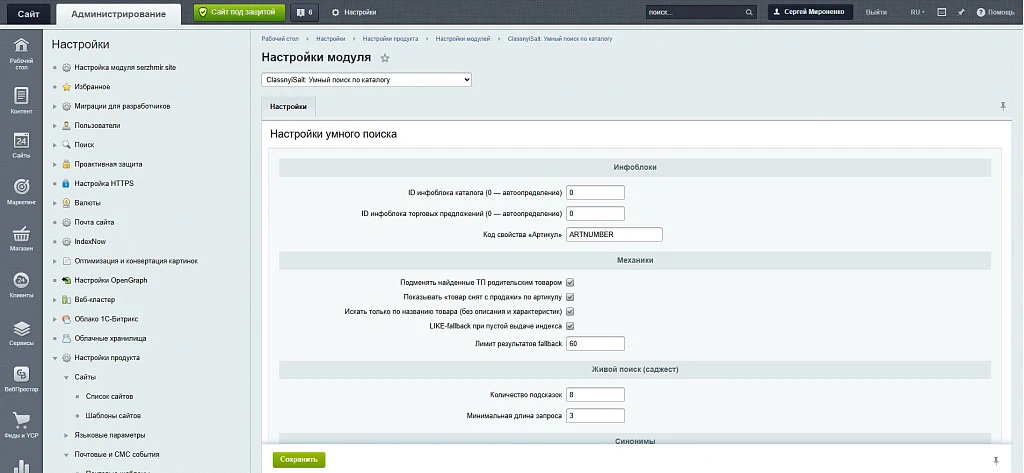Toggle LIKE-fallback при пустой выдаче checkbox
Viewport: 1024px width, 473px height.
[570, 325]
